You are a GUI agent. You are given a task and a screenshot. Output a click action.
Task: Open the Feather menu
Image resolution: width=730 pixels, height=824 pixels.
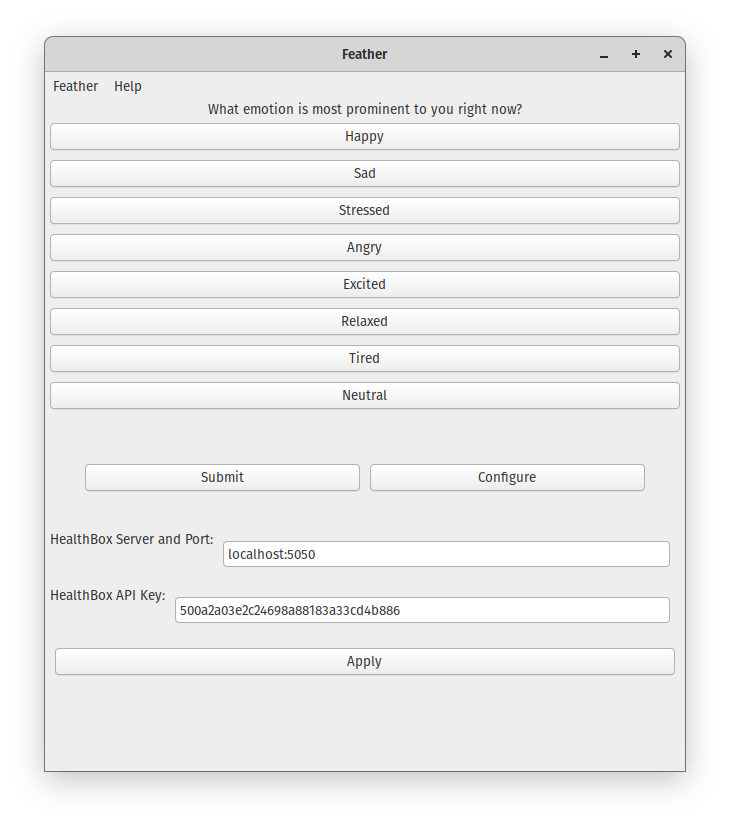pos(76,87)
